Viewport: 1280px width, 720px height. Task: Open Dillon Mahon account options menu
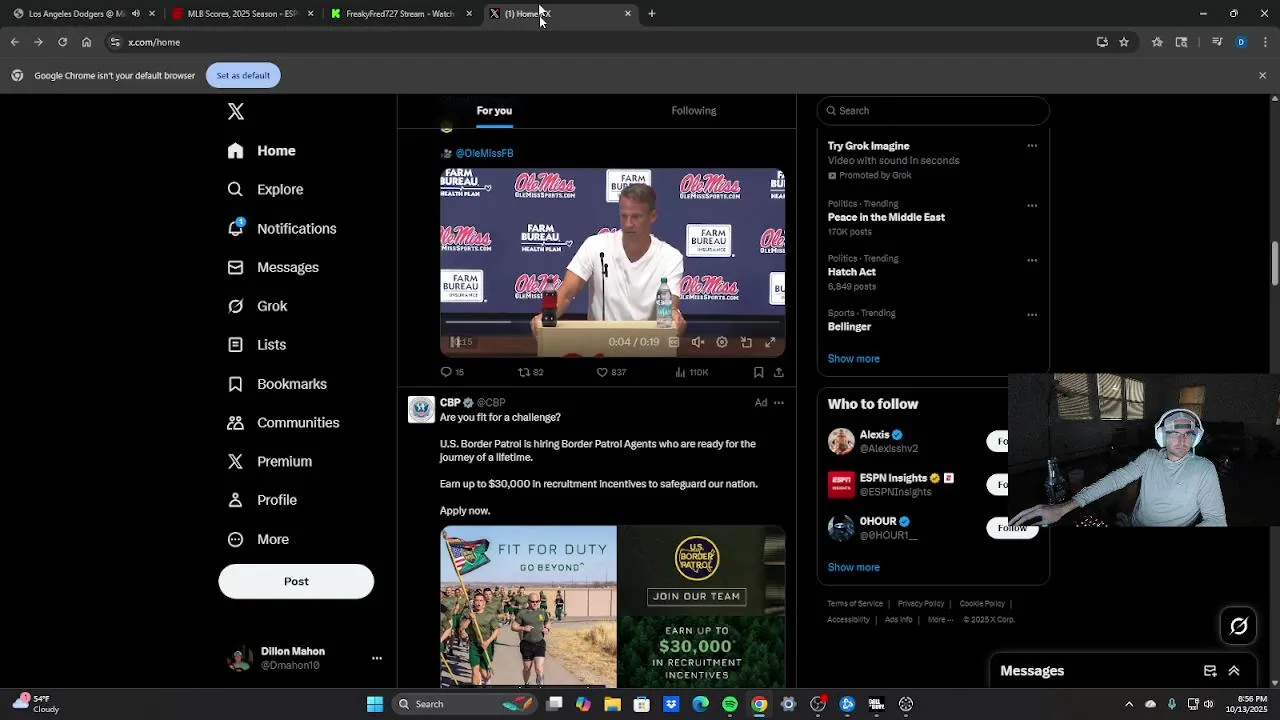[x=377, y=658]
